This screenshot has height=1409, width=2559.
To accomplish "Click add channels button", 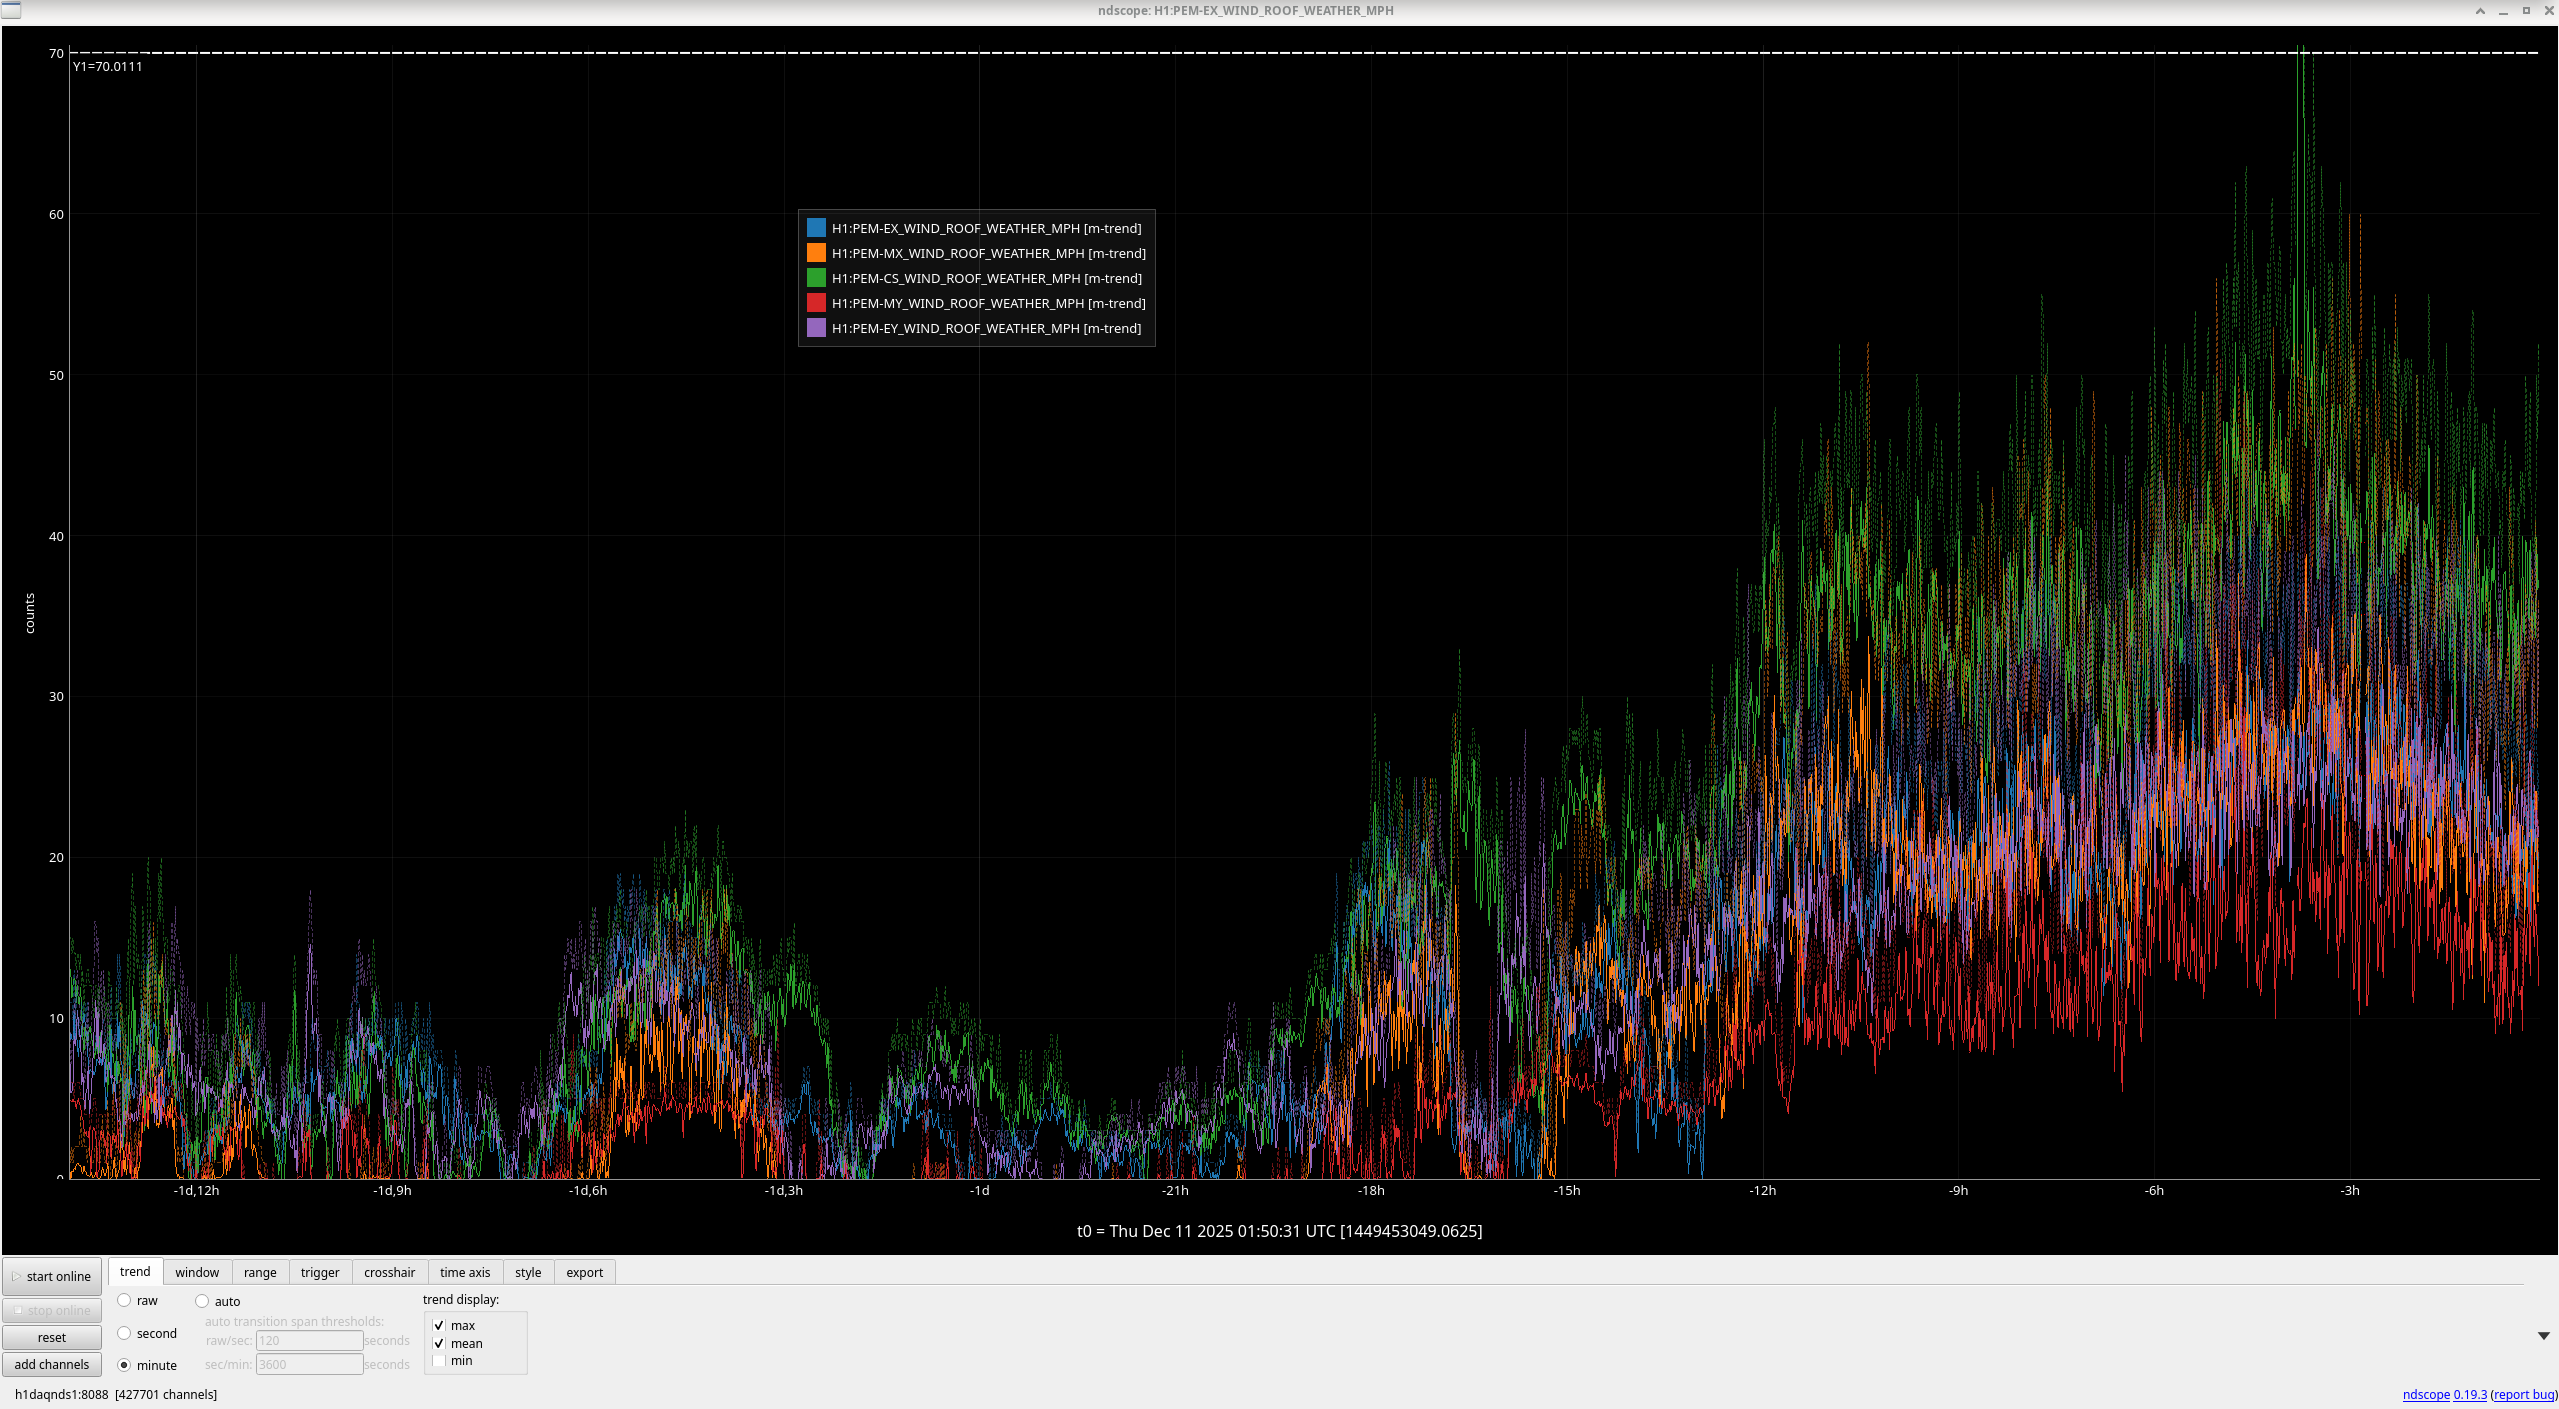I will coord(52,1364).
